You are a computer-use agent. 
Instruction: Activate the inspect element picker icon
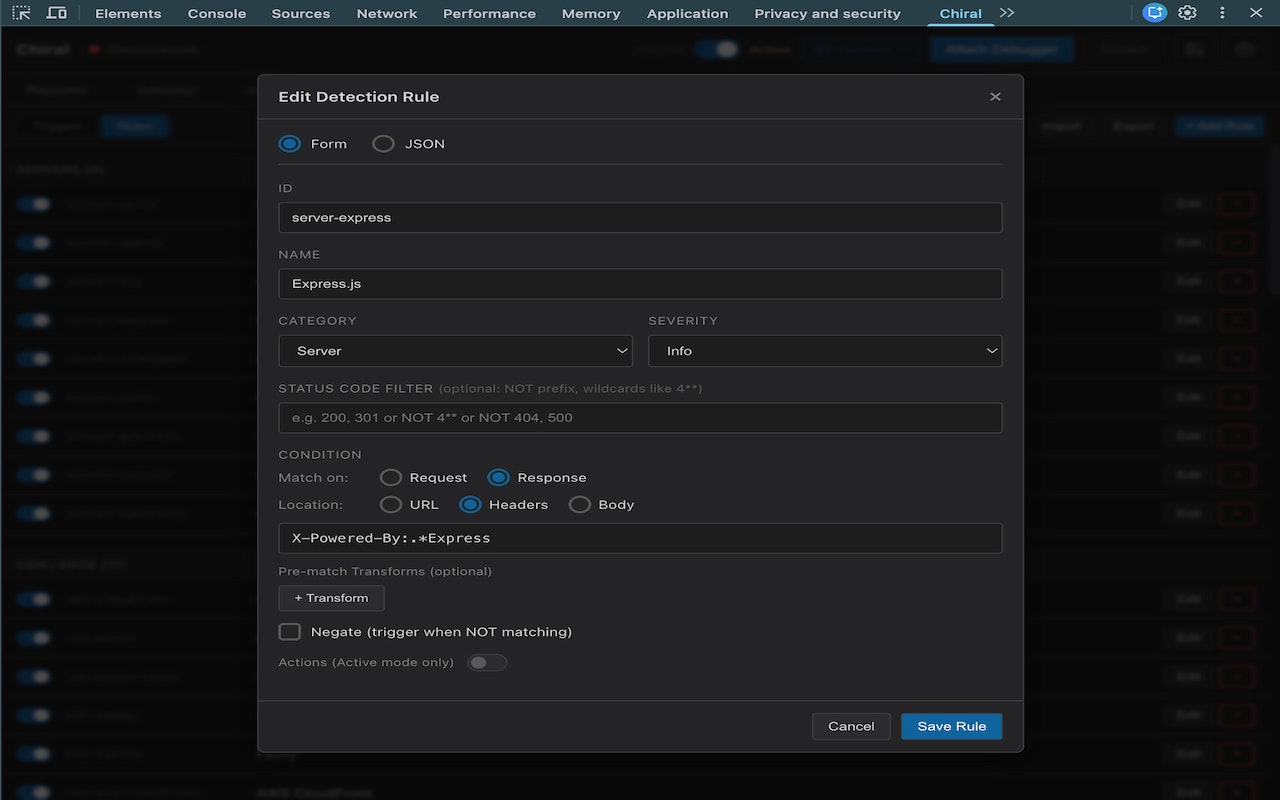tap(22, 13)
